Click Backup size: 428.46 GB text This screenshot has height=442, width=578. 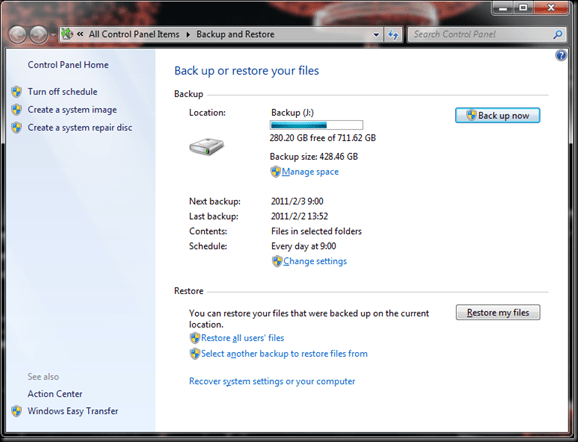(314, 157)
